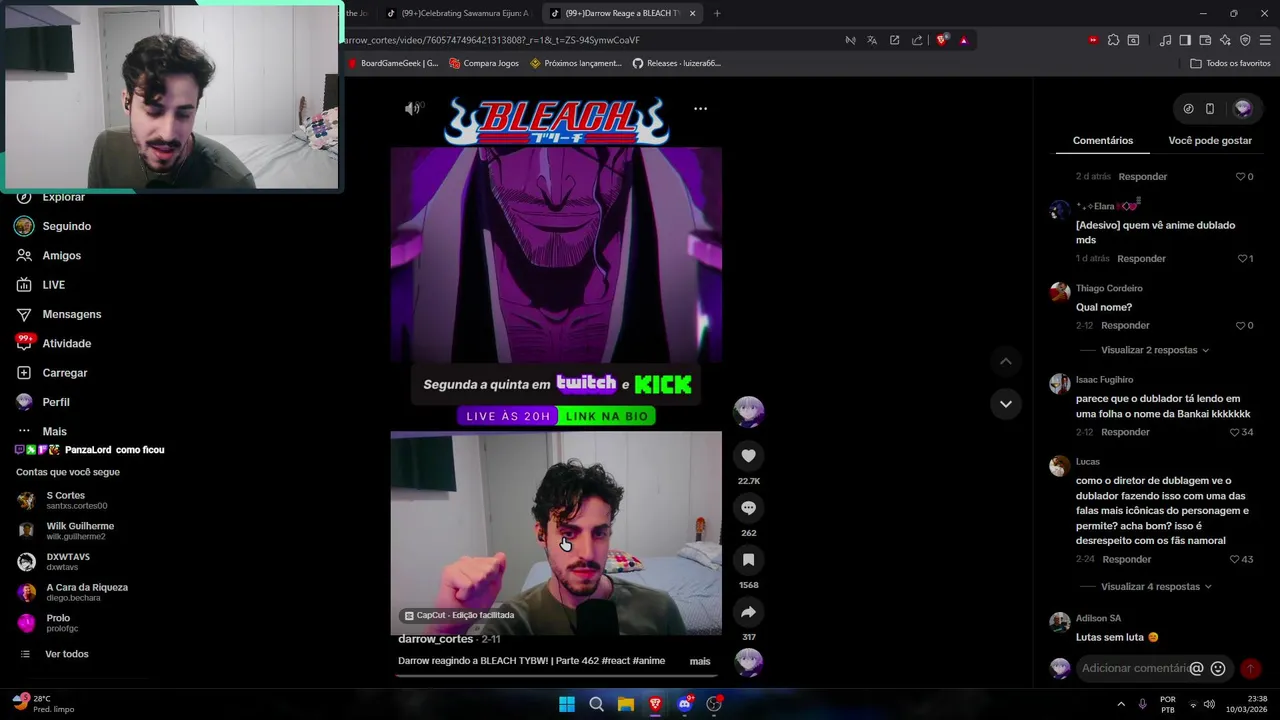Insert a mention with the @ icon
This screenshot has height=720, width=1280.
tap(1196, 669)
